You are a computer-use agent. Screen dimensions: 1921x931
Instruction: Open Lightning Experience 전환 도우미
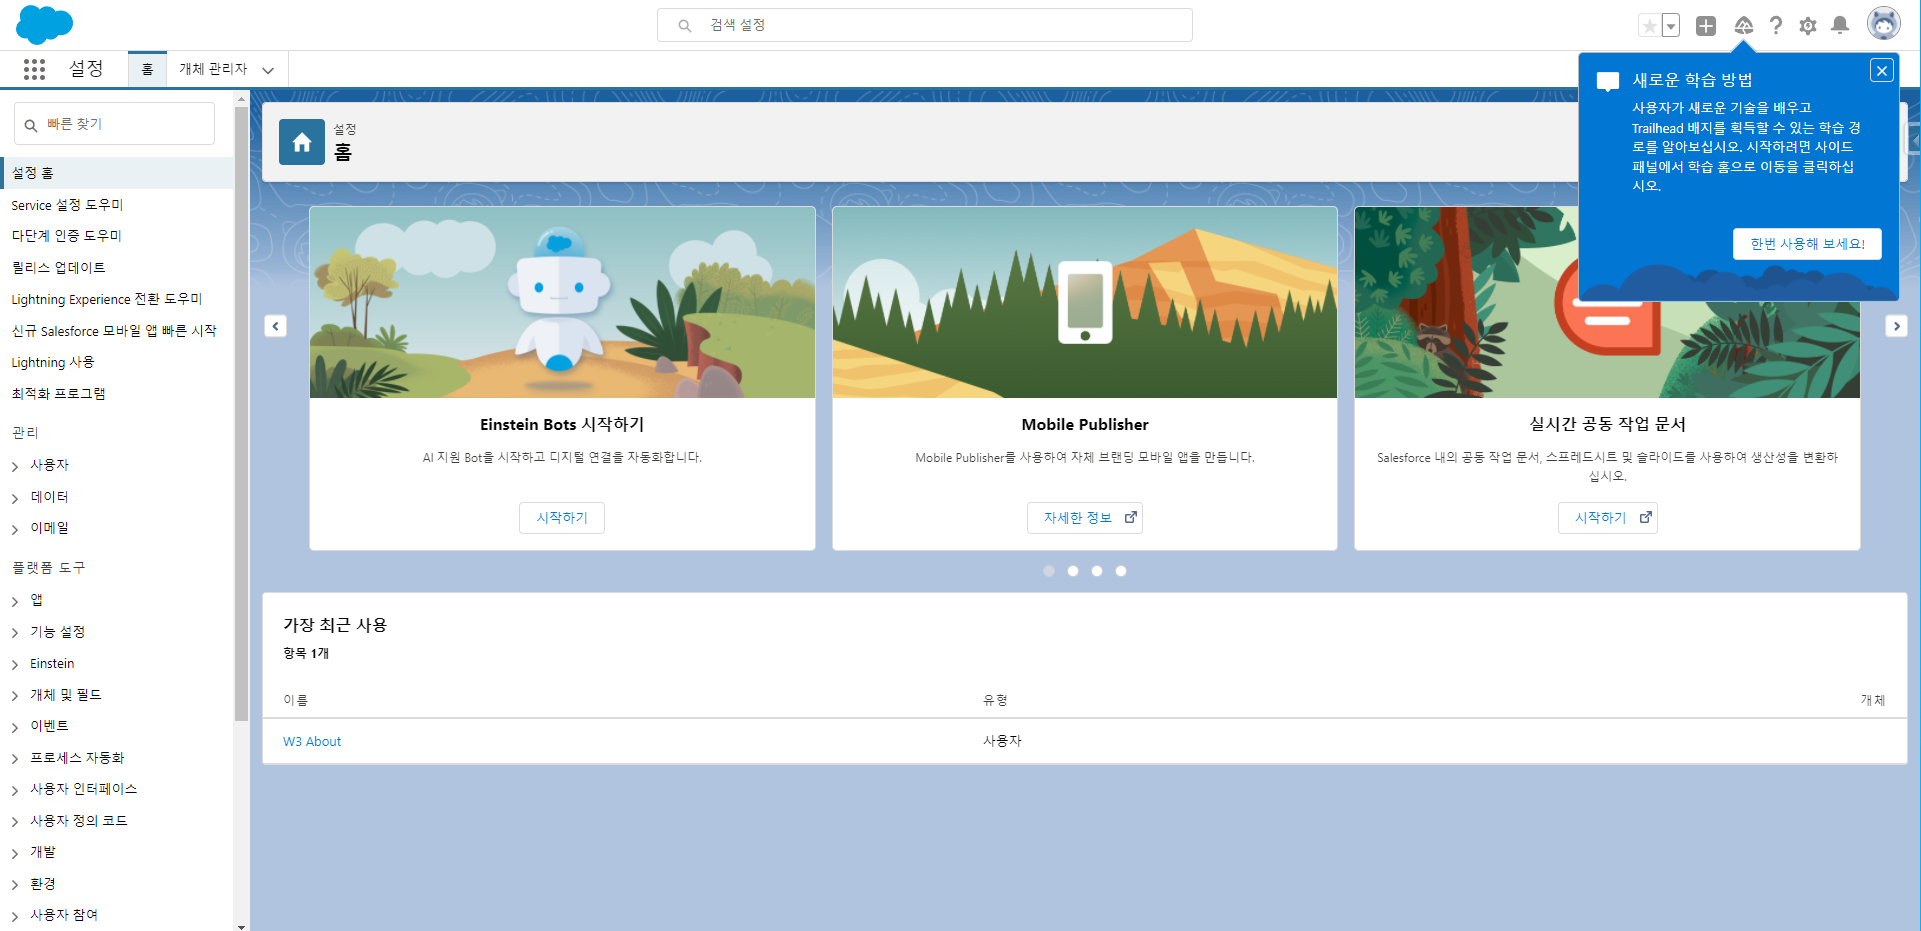[107, 299]
